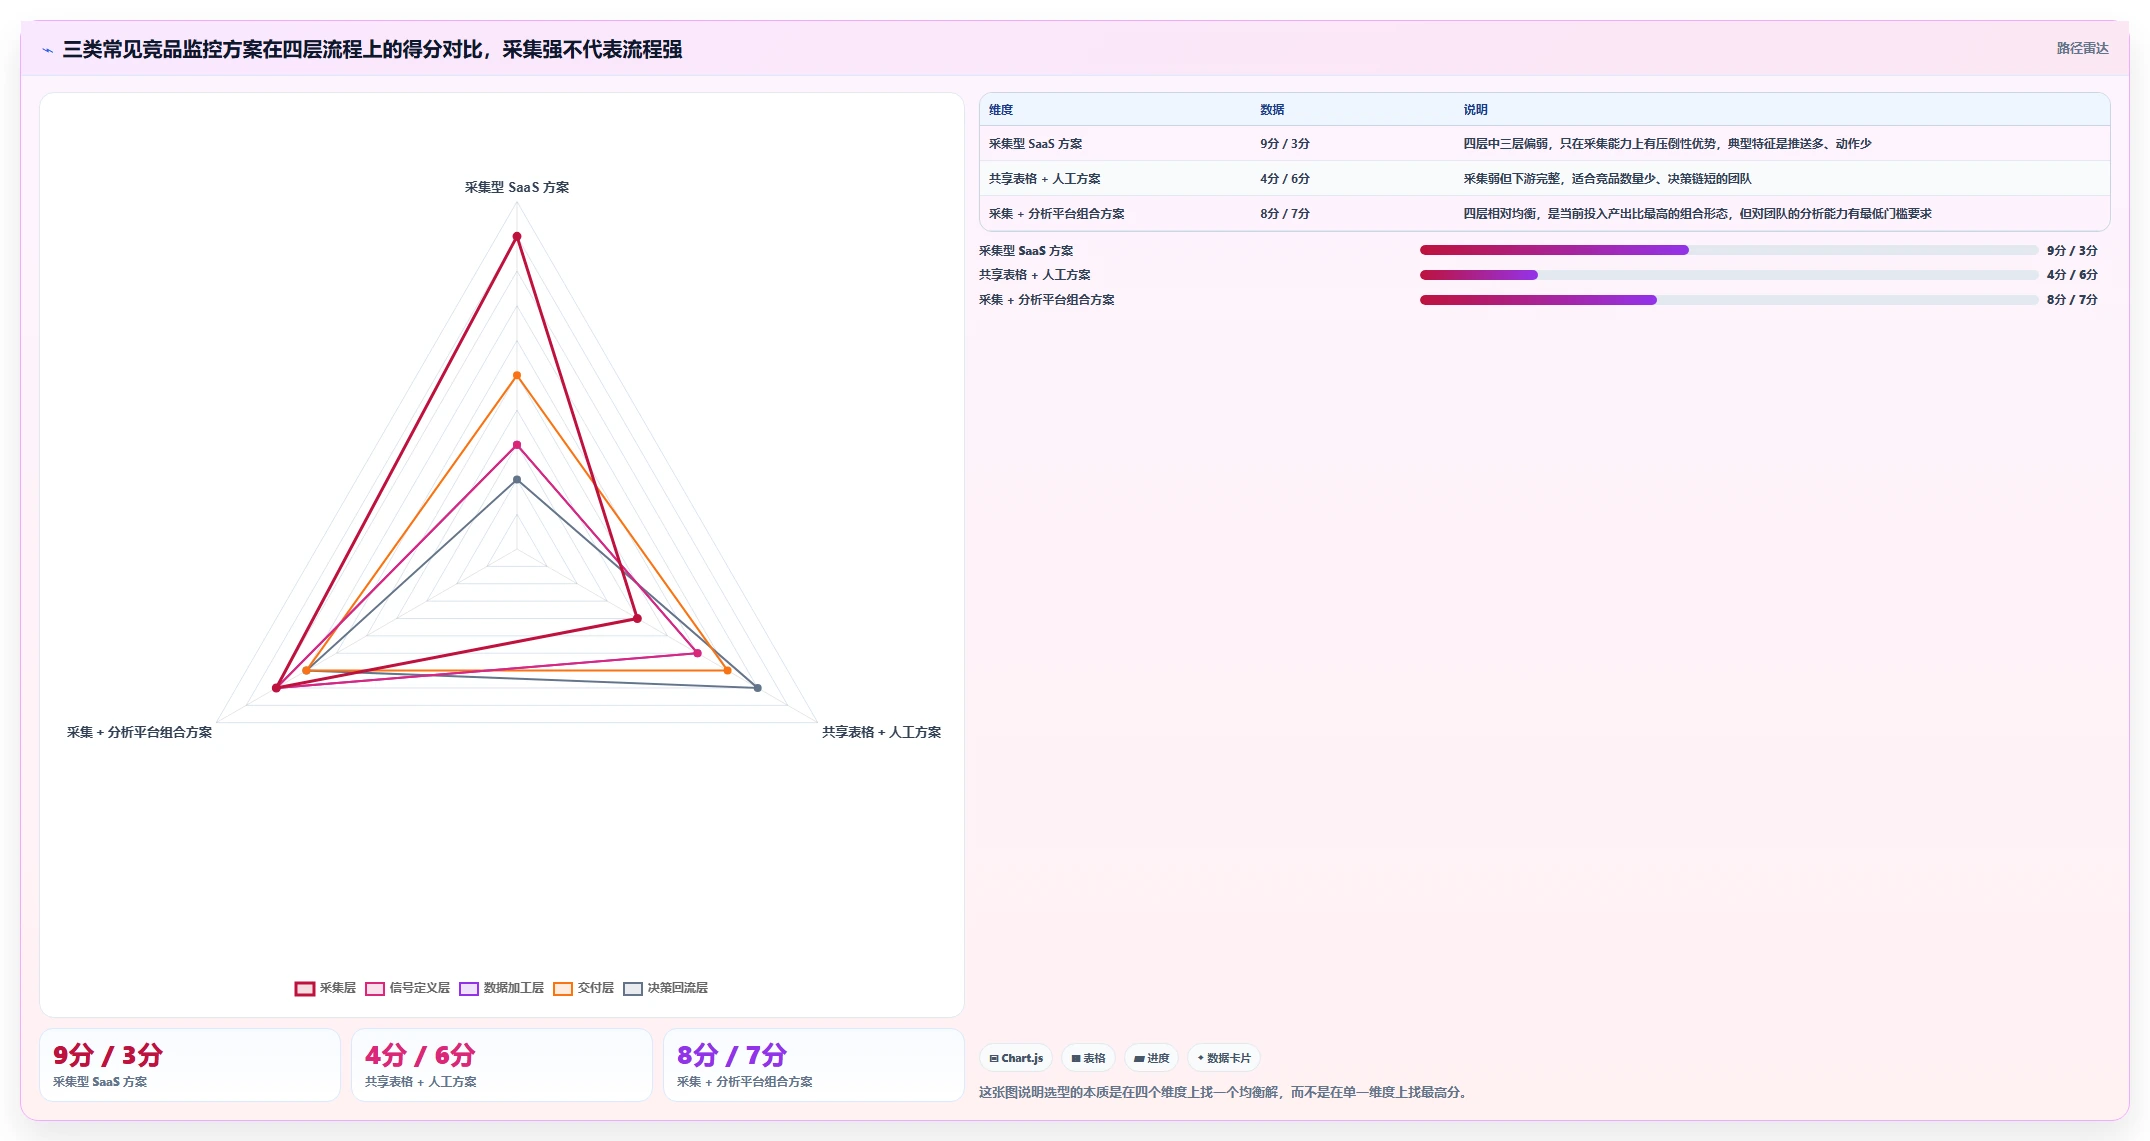Click the 数据 column header

[1272, 110]
